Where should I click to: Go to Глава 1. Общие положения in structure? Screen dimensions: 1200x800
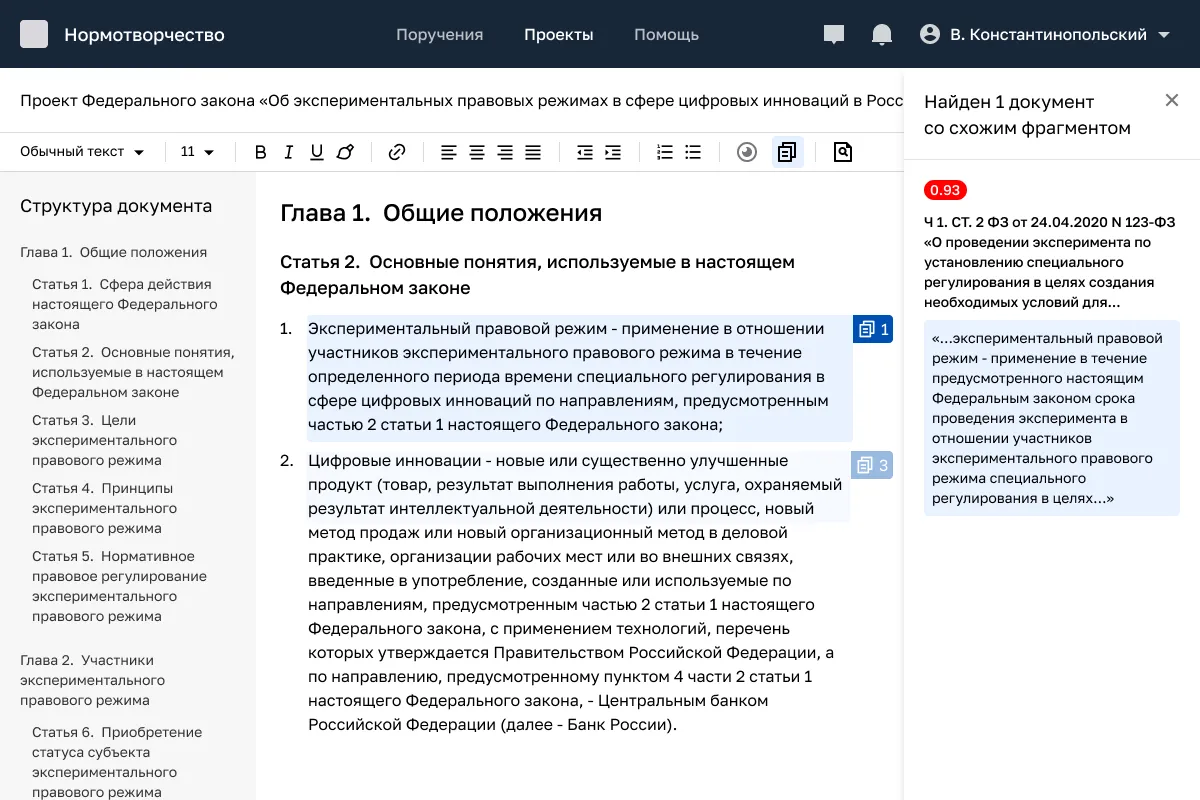point(113,252)
